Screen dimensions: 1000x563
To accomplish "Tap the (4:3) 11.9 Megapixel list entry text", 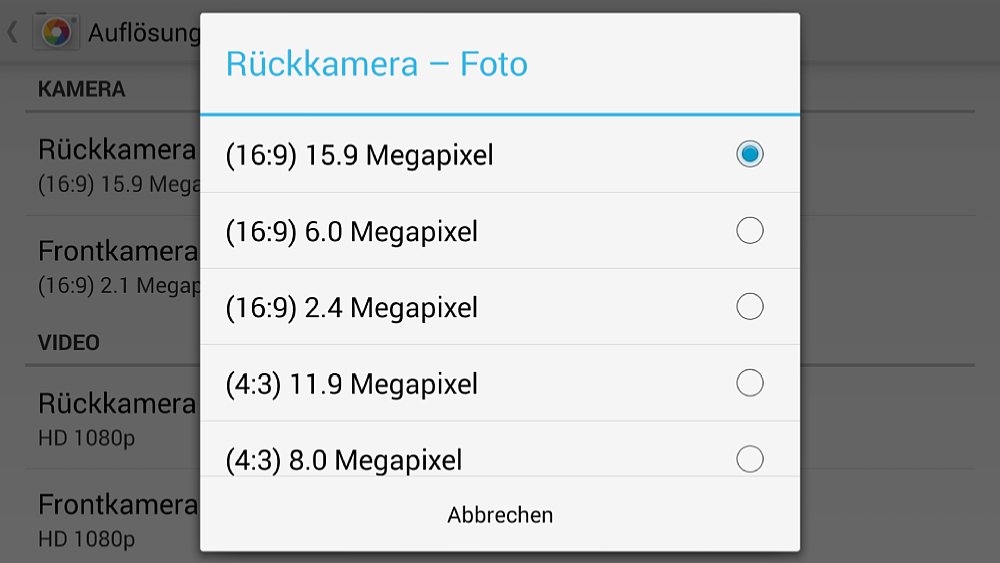I will 351,384.
